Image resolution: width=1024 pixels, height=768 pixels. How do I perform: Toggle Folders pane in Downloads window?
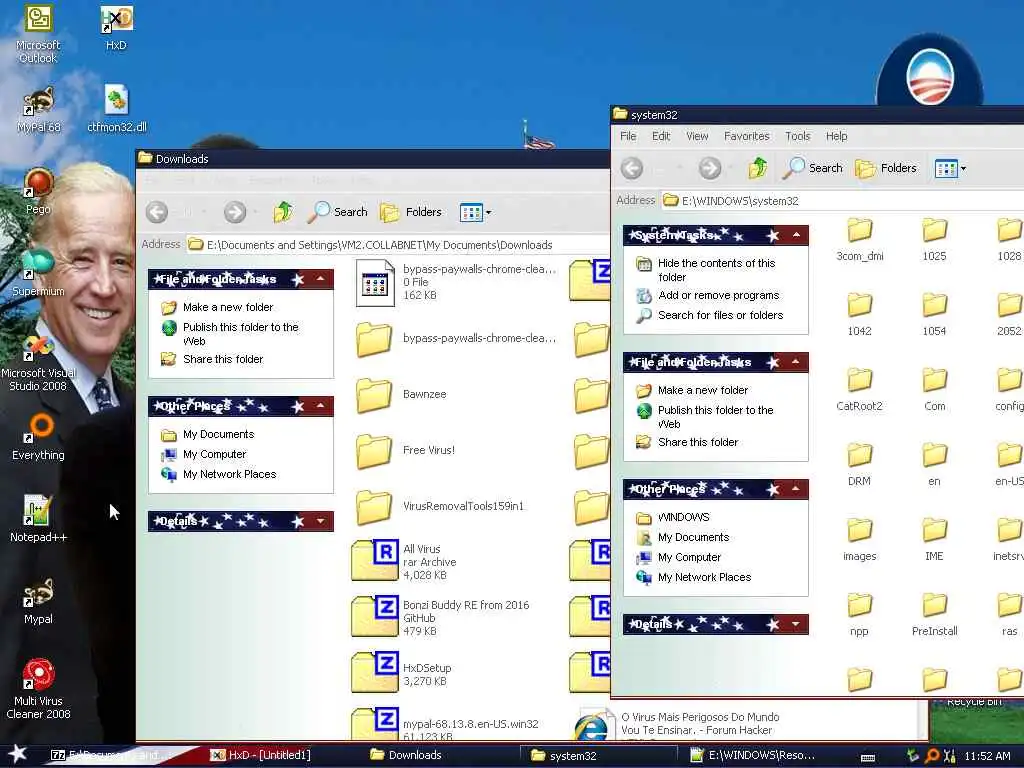tap(411, 212)
